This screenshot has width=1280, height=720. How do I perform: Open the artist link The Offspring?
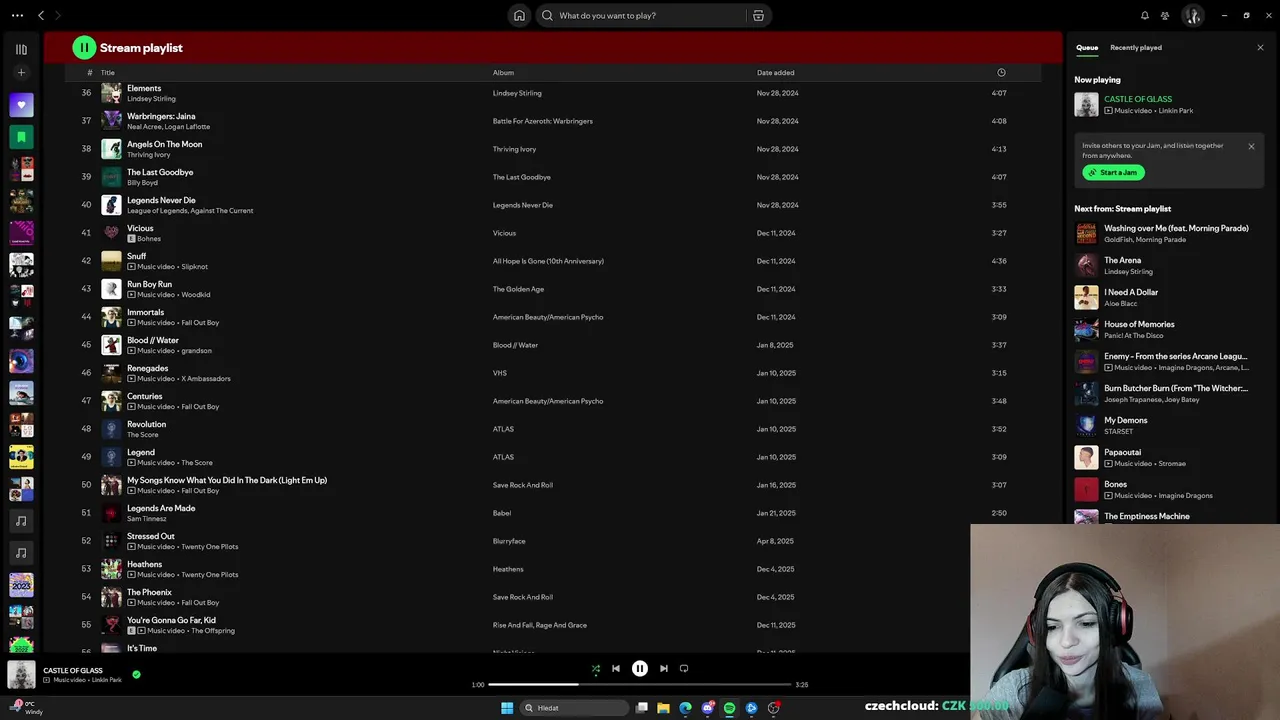pos(213,631)
